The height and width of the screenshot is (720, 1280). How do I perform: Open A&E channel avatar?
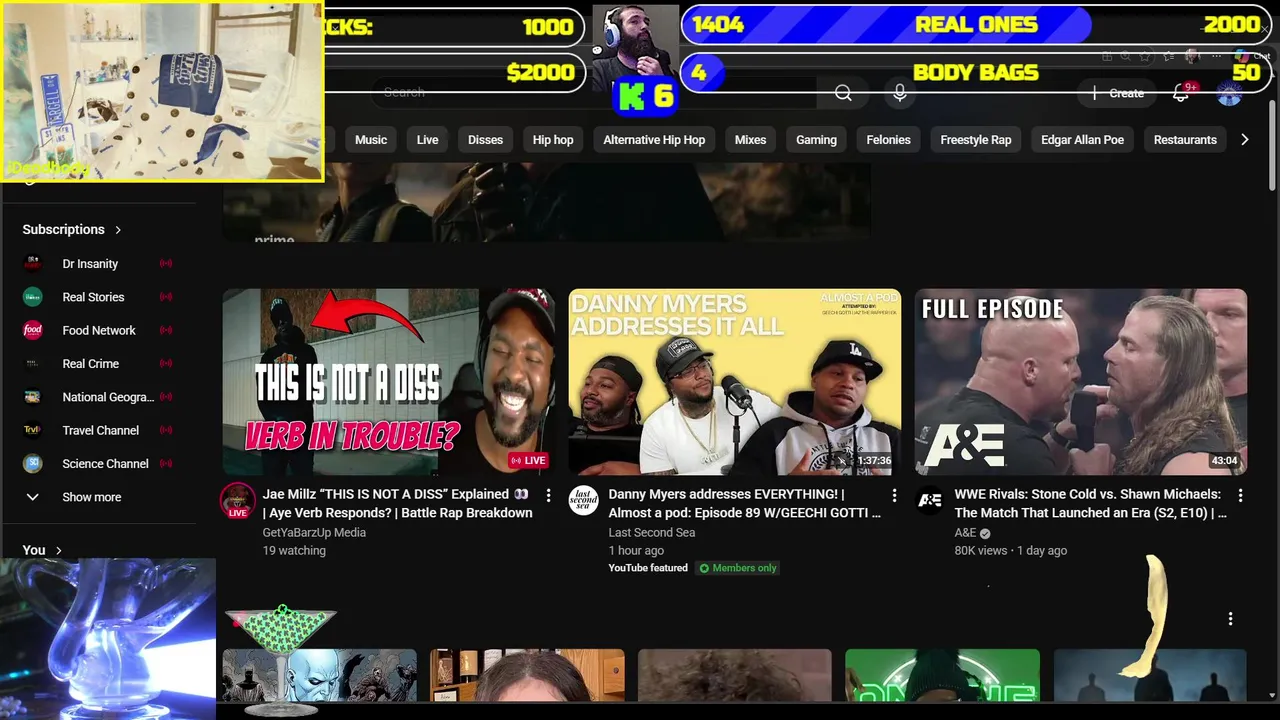[930, 501]
